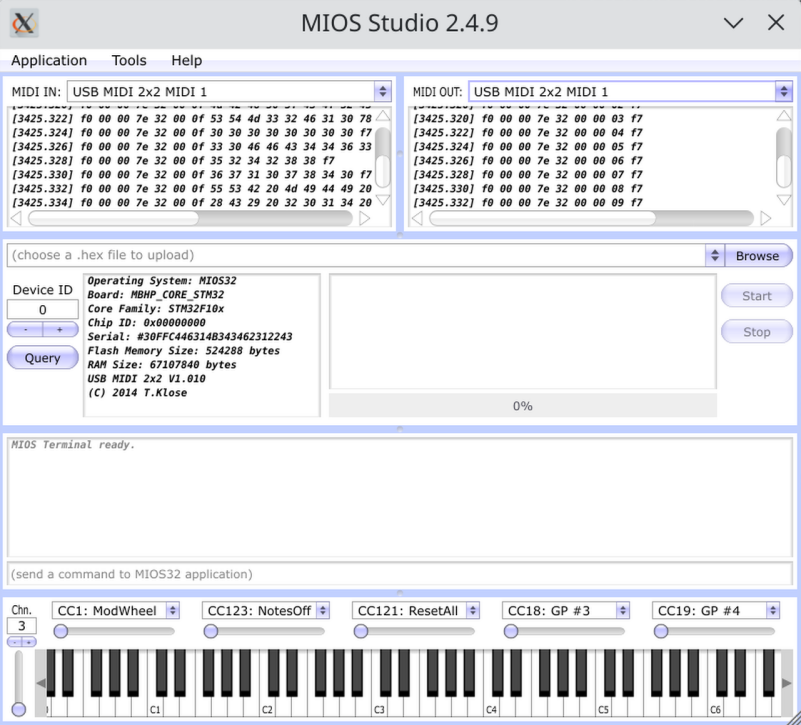Click the ModWheel slider handle
This screenshot has width=801, height=725.
click(61, 630)
